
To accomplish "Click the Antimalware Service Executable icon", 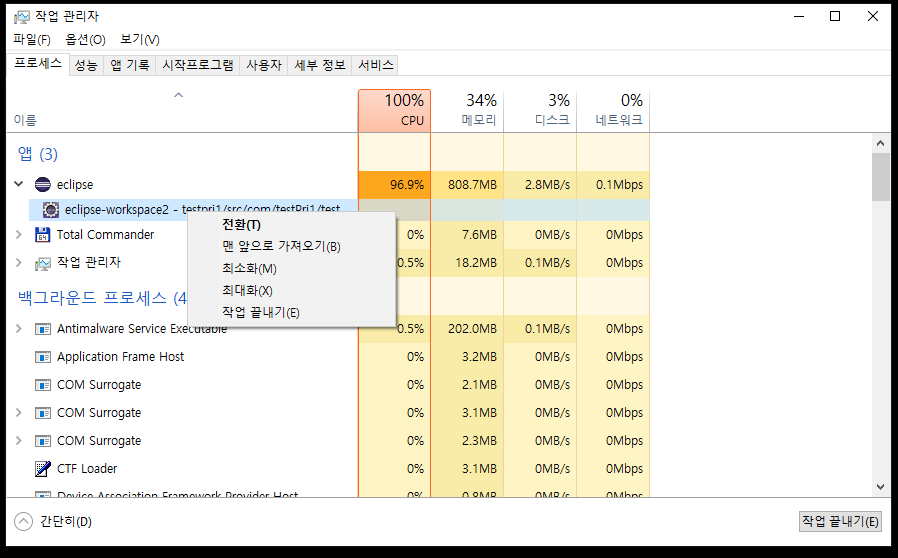I will tap(42, 329).
